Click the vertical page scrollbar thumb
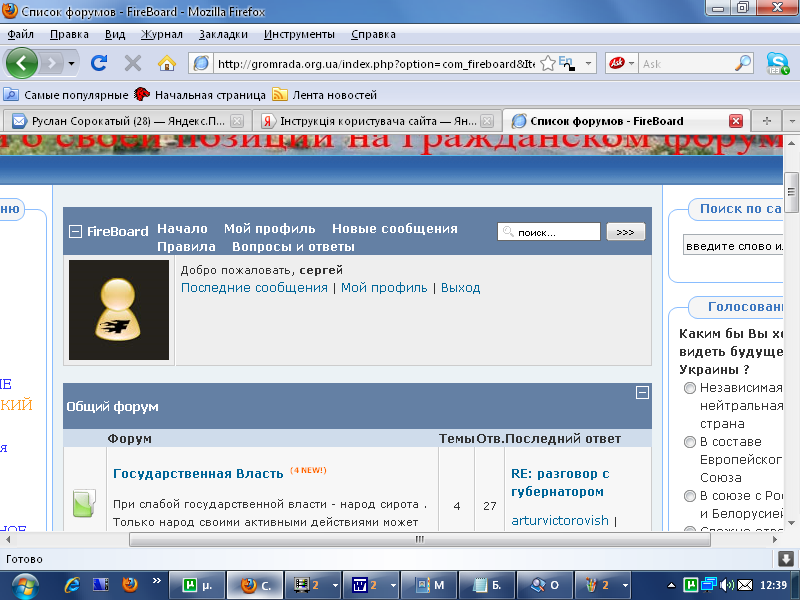 [791, 192]
